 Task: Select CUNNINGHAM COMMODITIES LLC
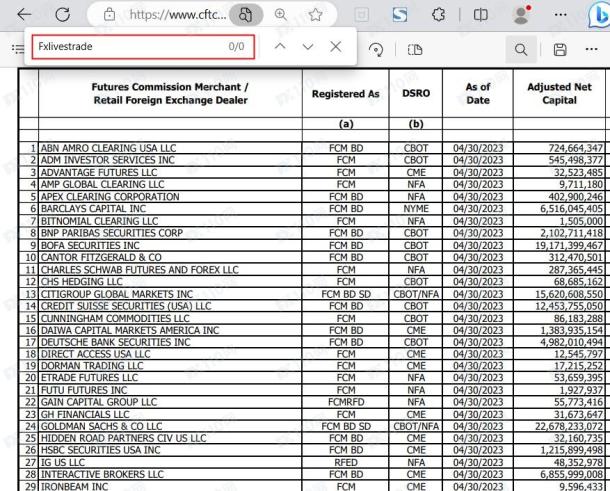point(115,318)
